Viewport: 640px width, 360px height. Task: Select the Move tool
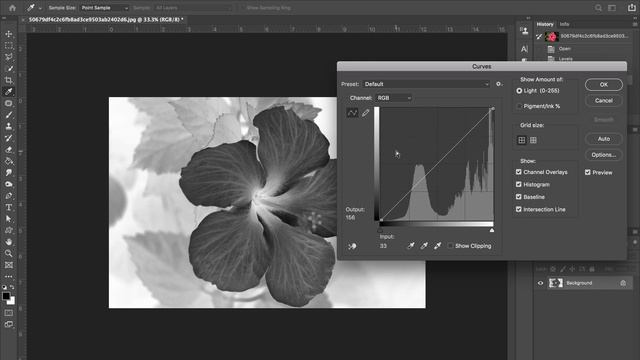9,34
